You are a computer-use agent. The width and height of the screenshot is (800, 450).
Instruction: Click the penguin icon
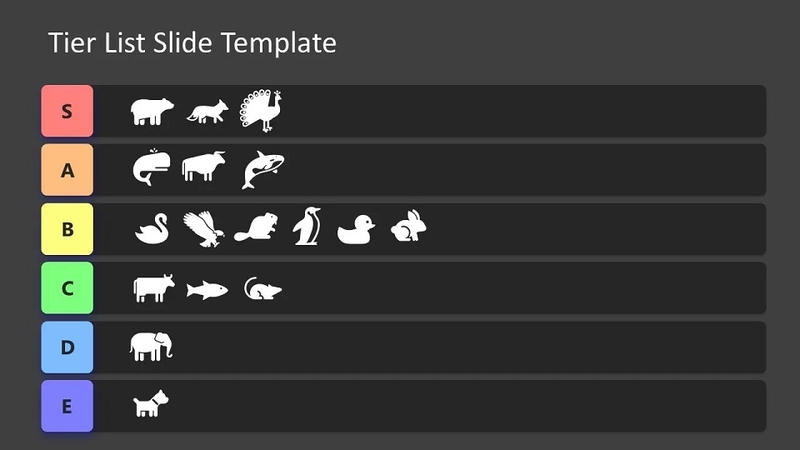(307, 226)
